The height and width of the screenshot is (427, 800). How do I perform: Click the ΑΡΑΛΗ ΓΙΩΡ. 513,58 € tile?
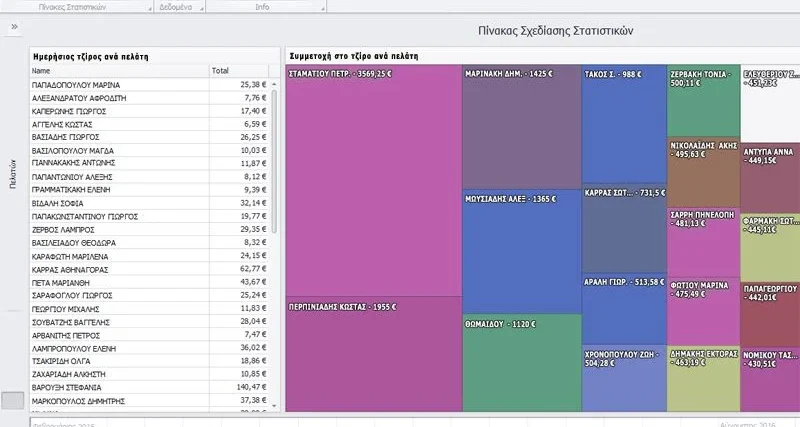(x=624, y=309)
